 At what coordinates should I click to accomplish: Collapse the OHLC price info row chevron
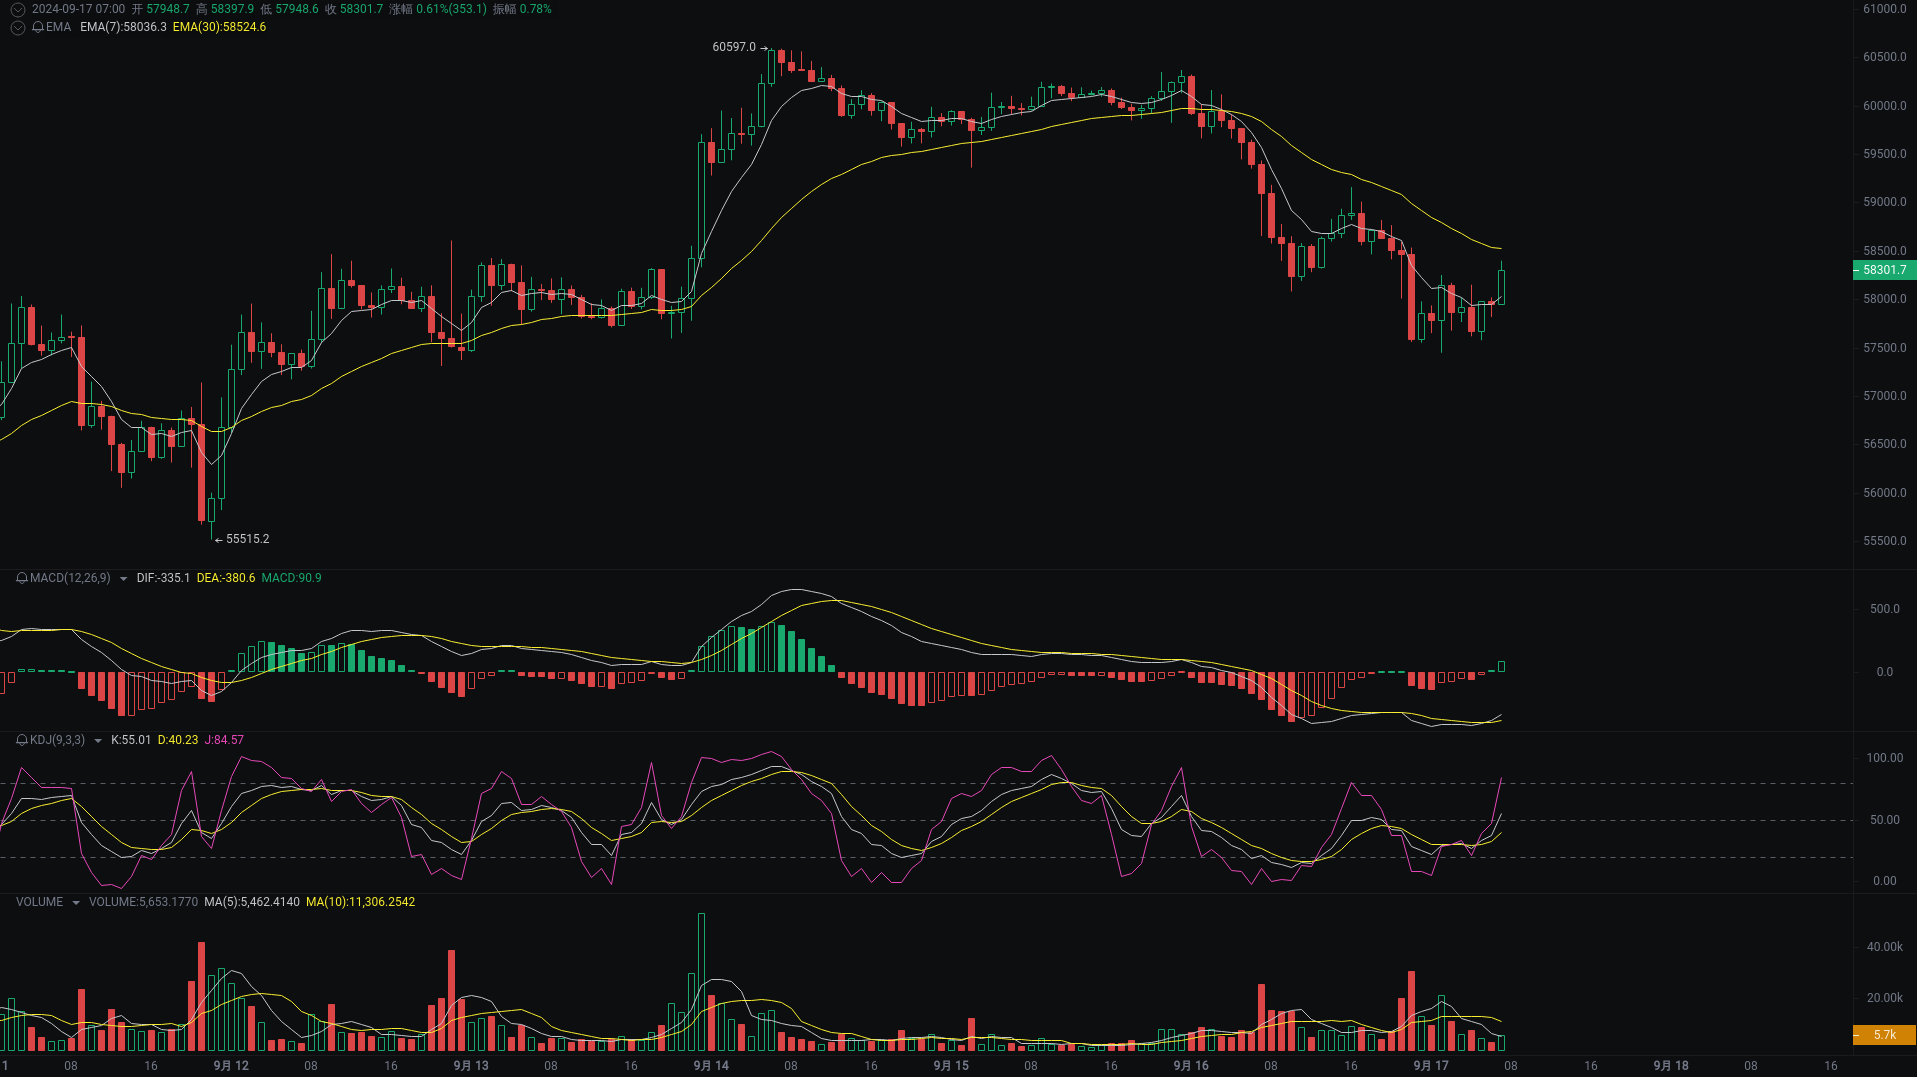pyautogui.click(x=17, y=7)
